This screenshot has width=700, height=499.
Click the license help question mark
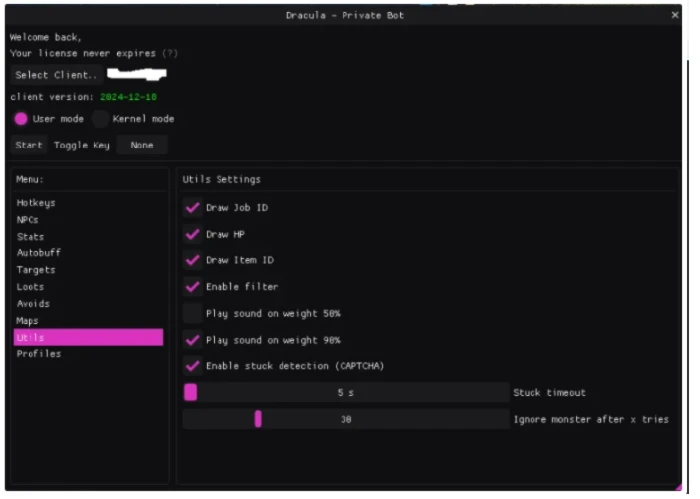(x=170, y=53)
